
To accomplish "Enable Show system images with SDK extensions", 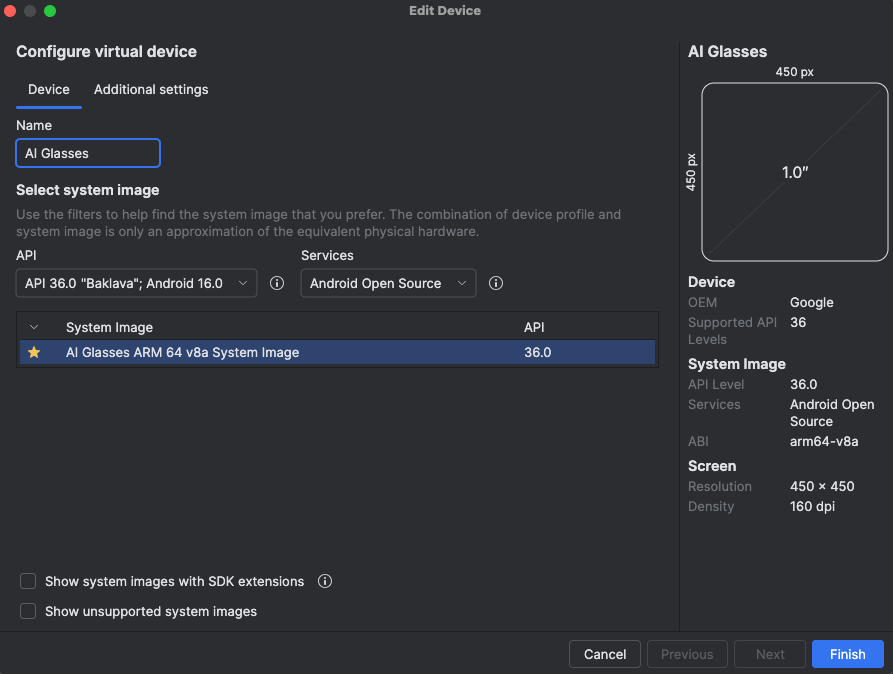I will (28, 581).
